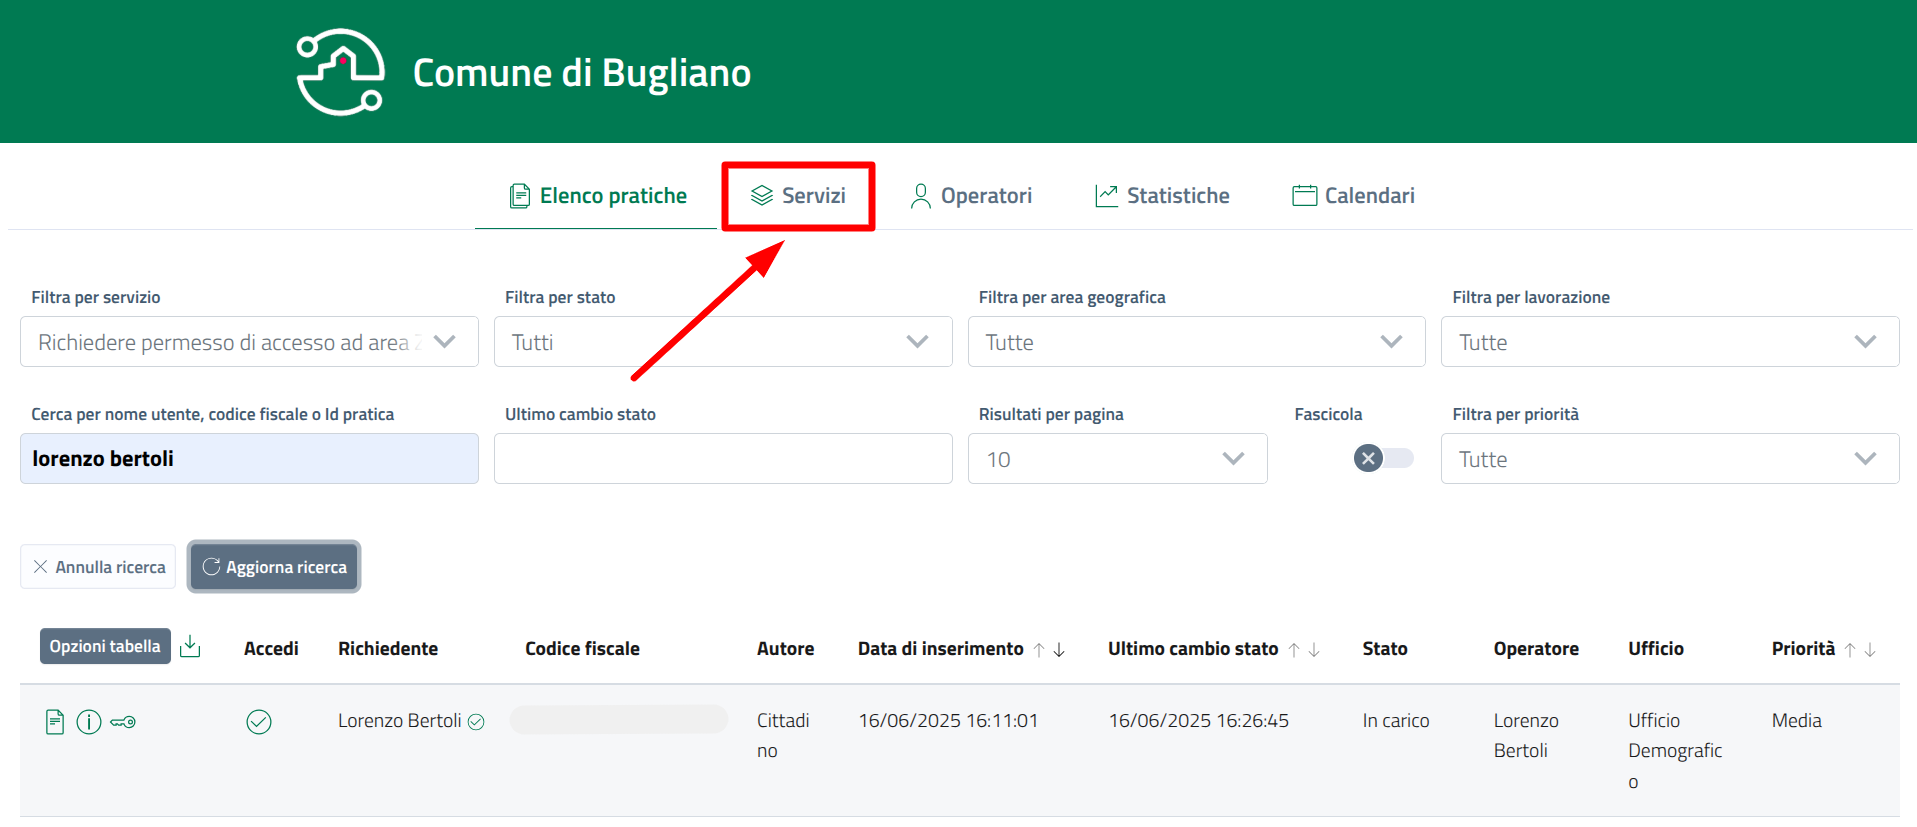Click the info icon in the table row
The image size is (1917, 827).
point(89,721)
